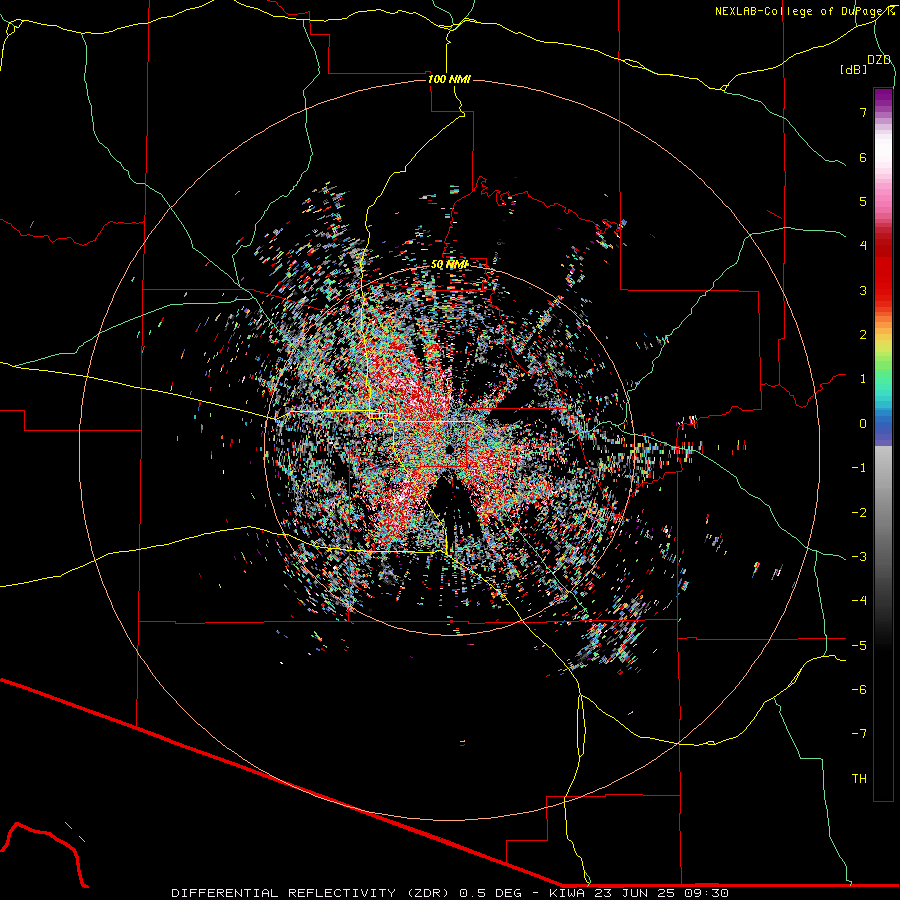Click the positive 5 scale value

(x=863, y=201)
